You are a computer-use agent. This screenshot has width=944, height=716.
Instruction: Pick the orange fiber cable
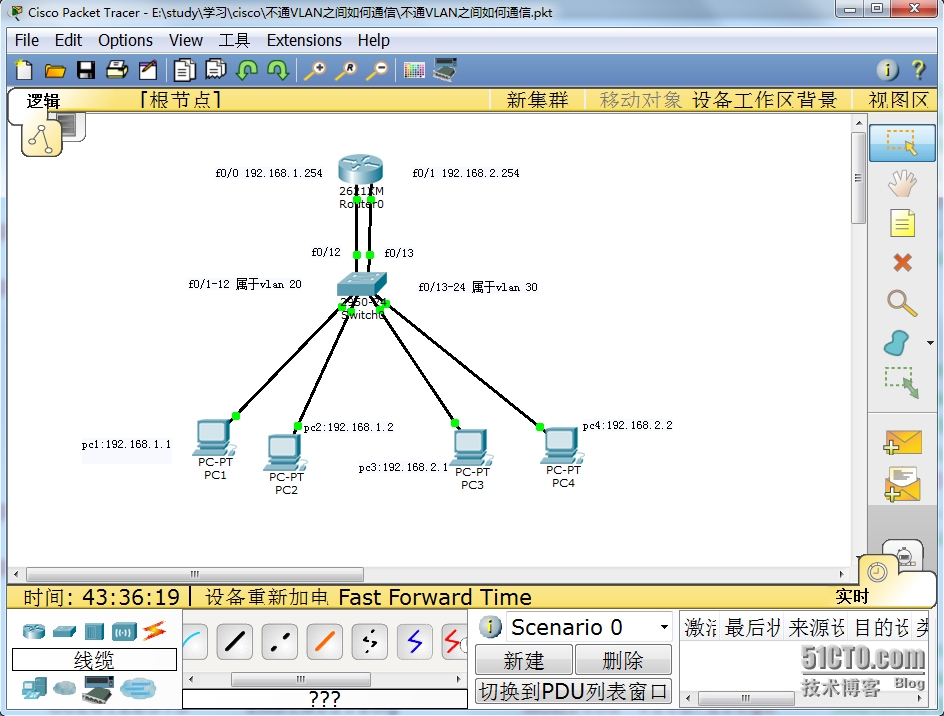click(324, 641)
